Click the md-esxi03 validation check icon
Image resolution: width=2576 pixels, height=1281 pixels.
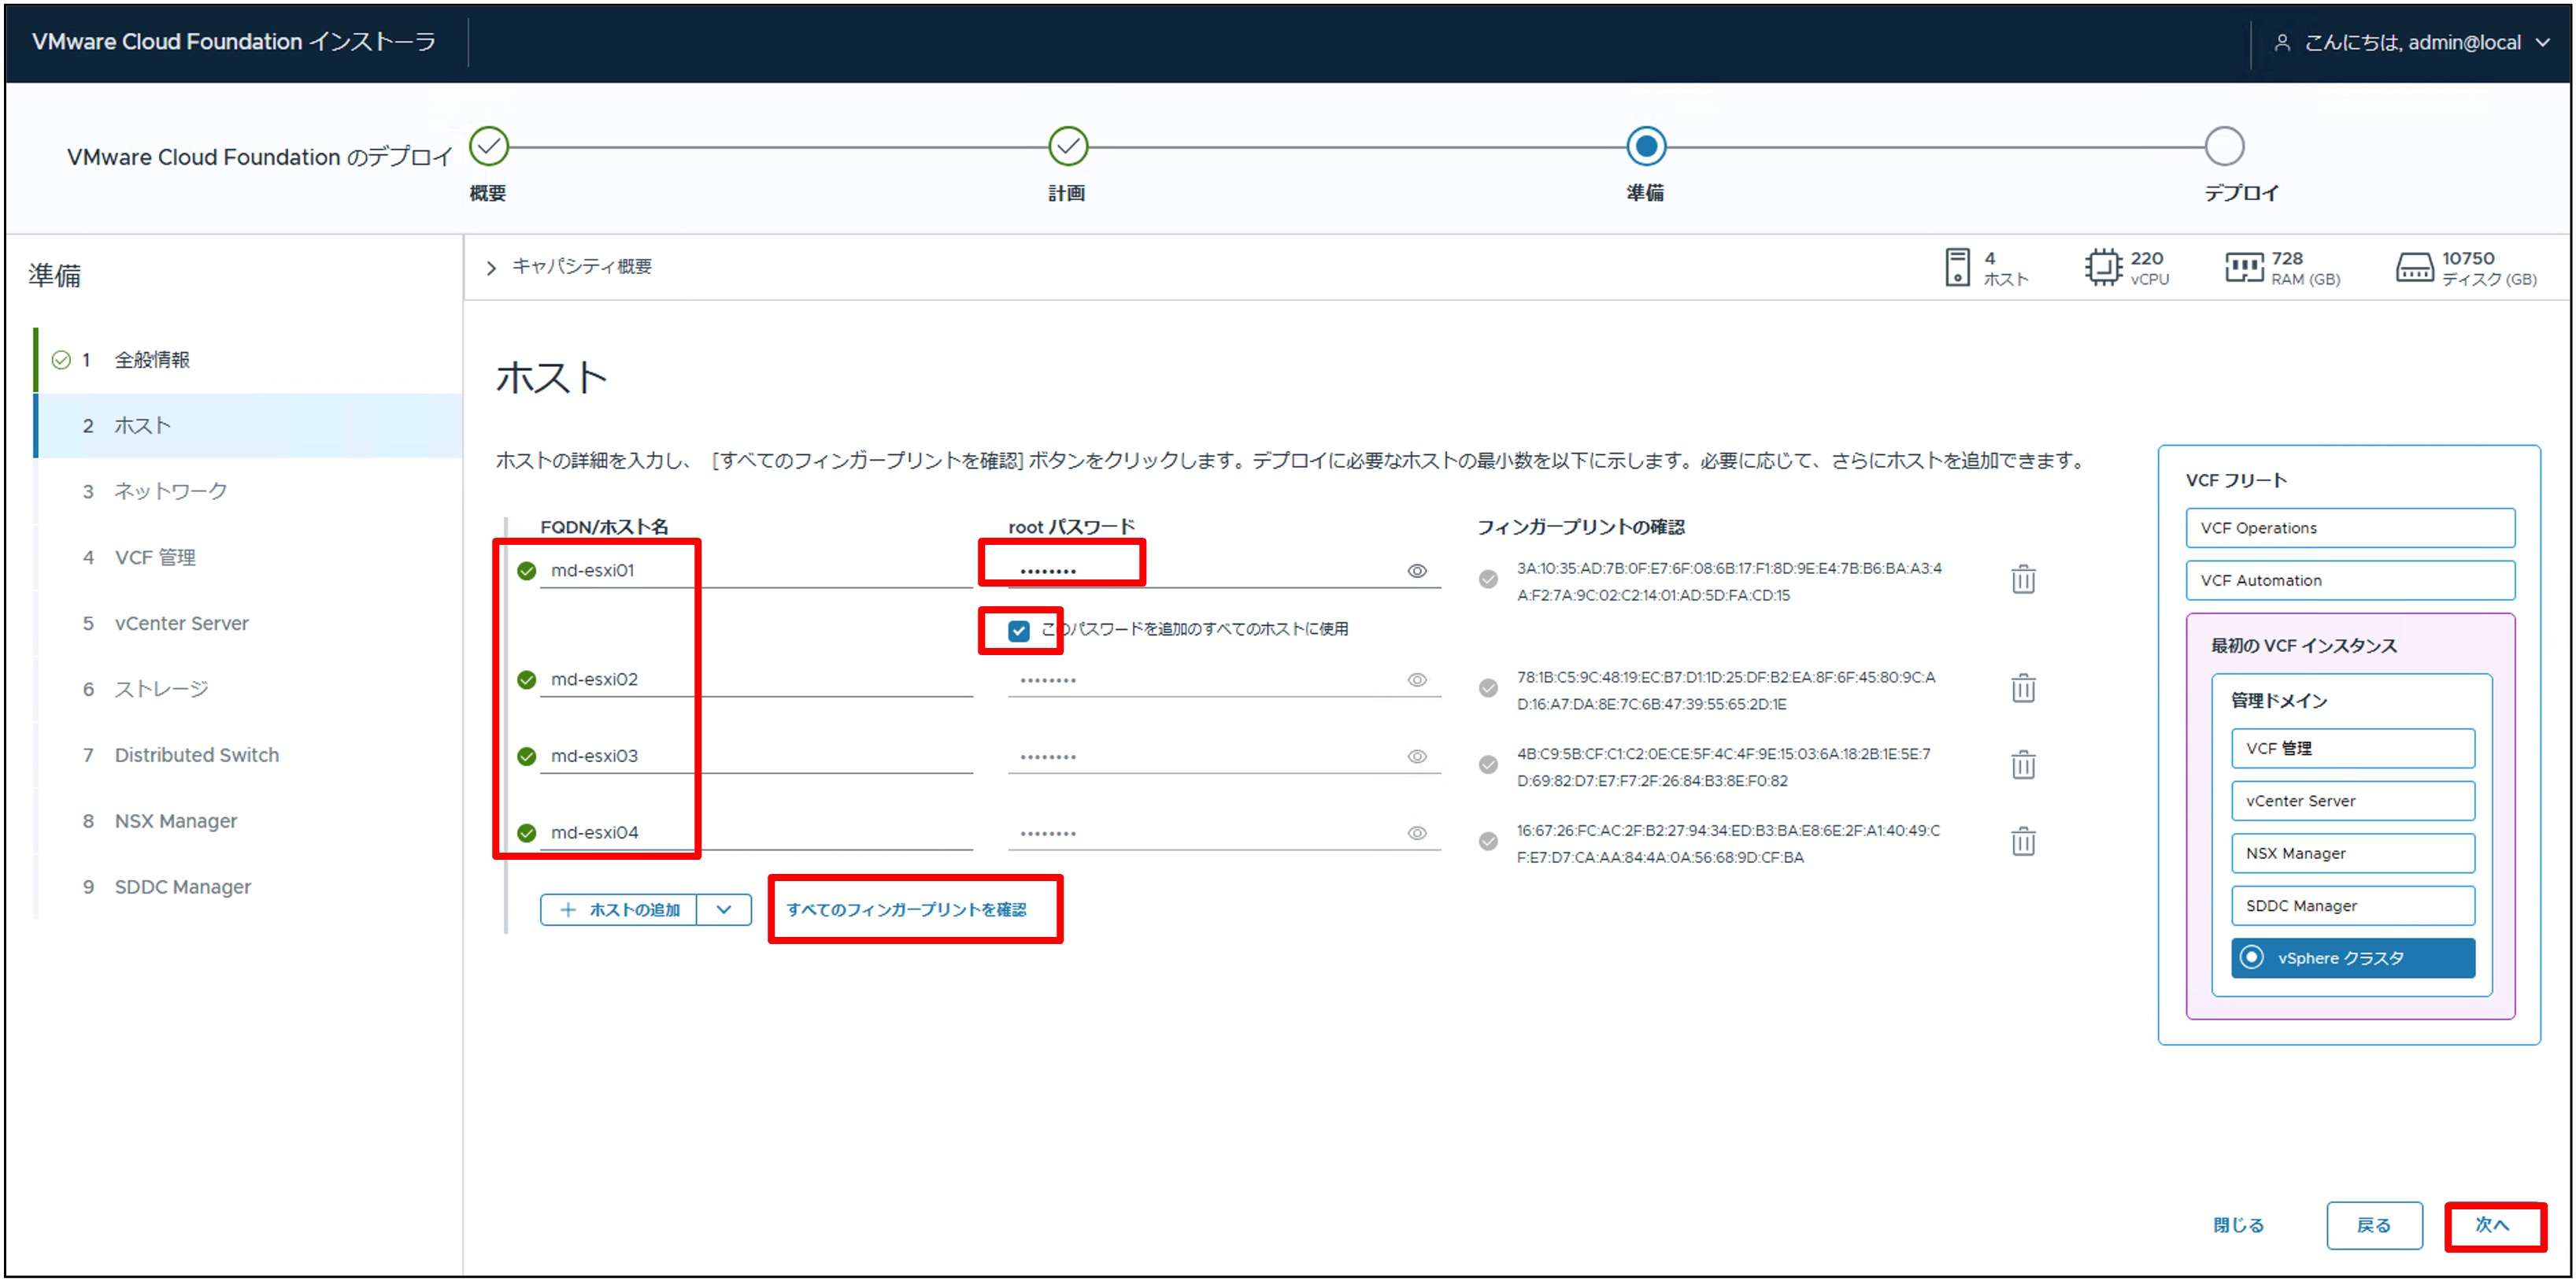tap(526, 757)
